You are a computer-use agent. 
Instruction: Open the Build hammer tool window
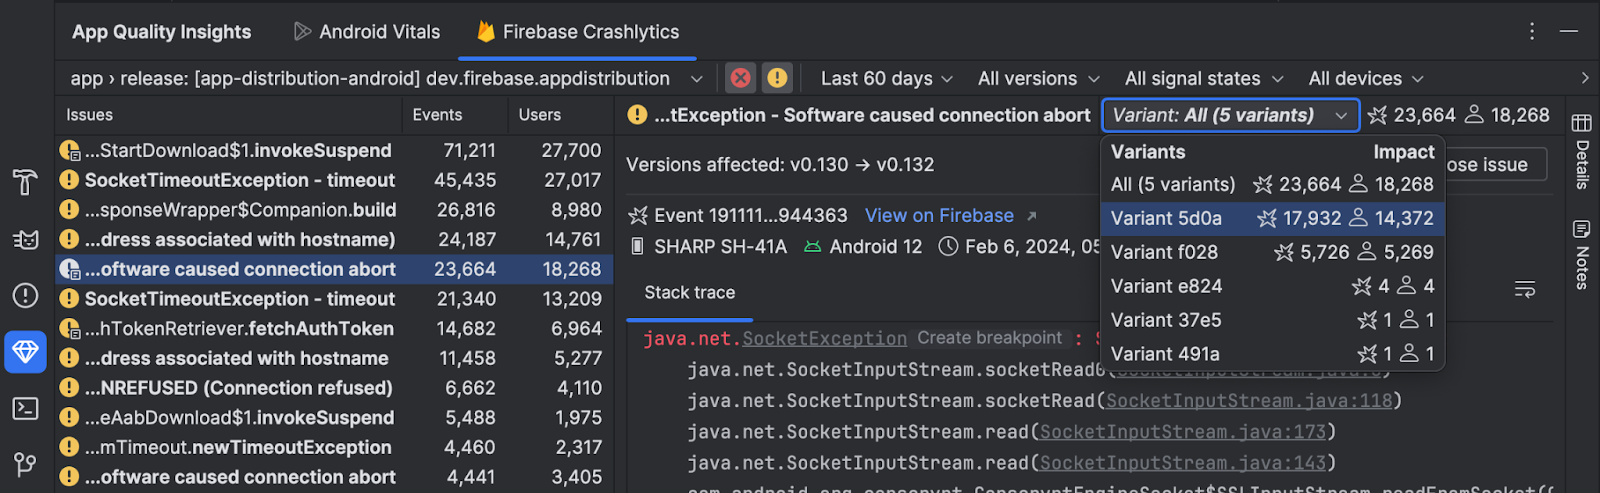coord(25,182)
